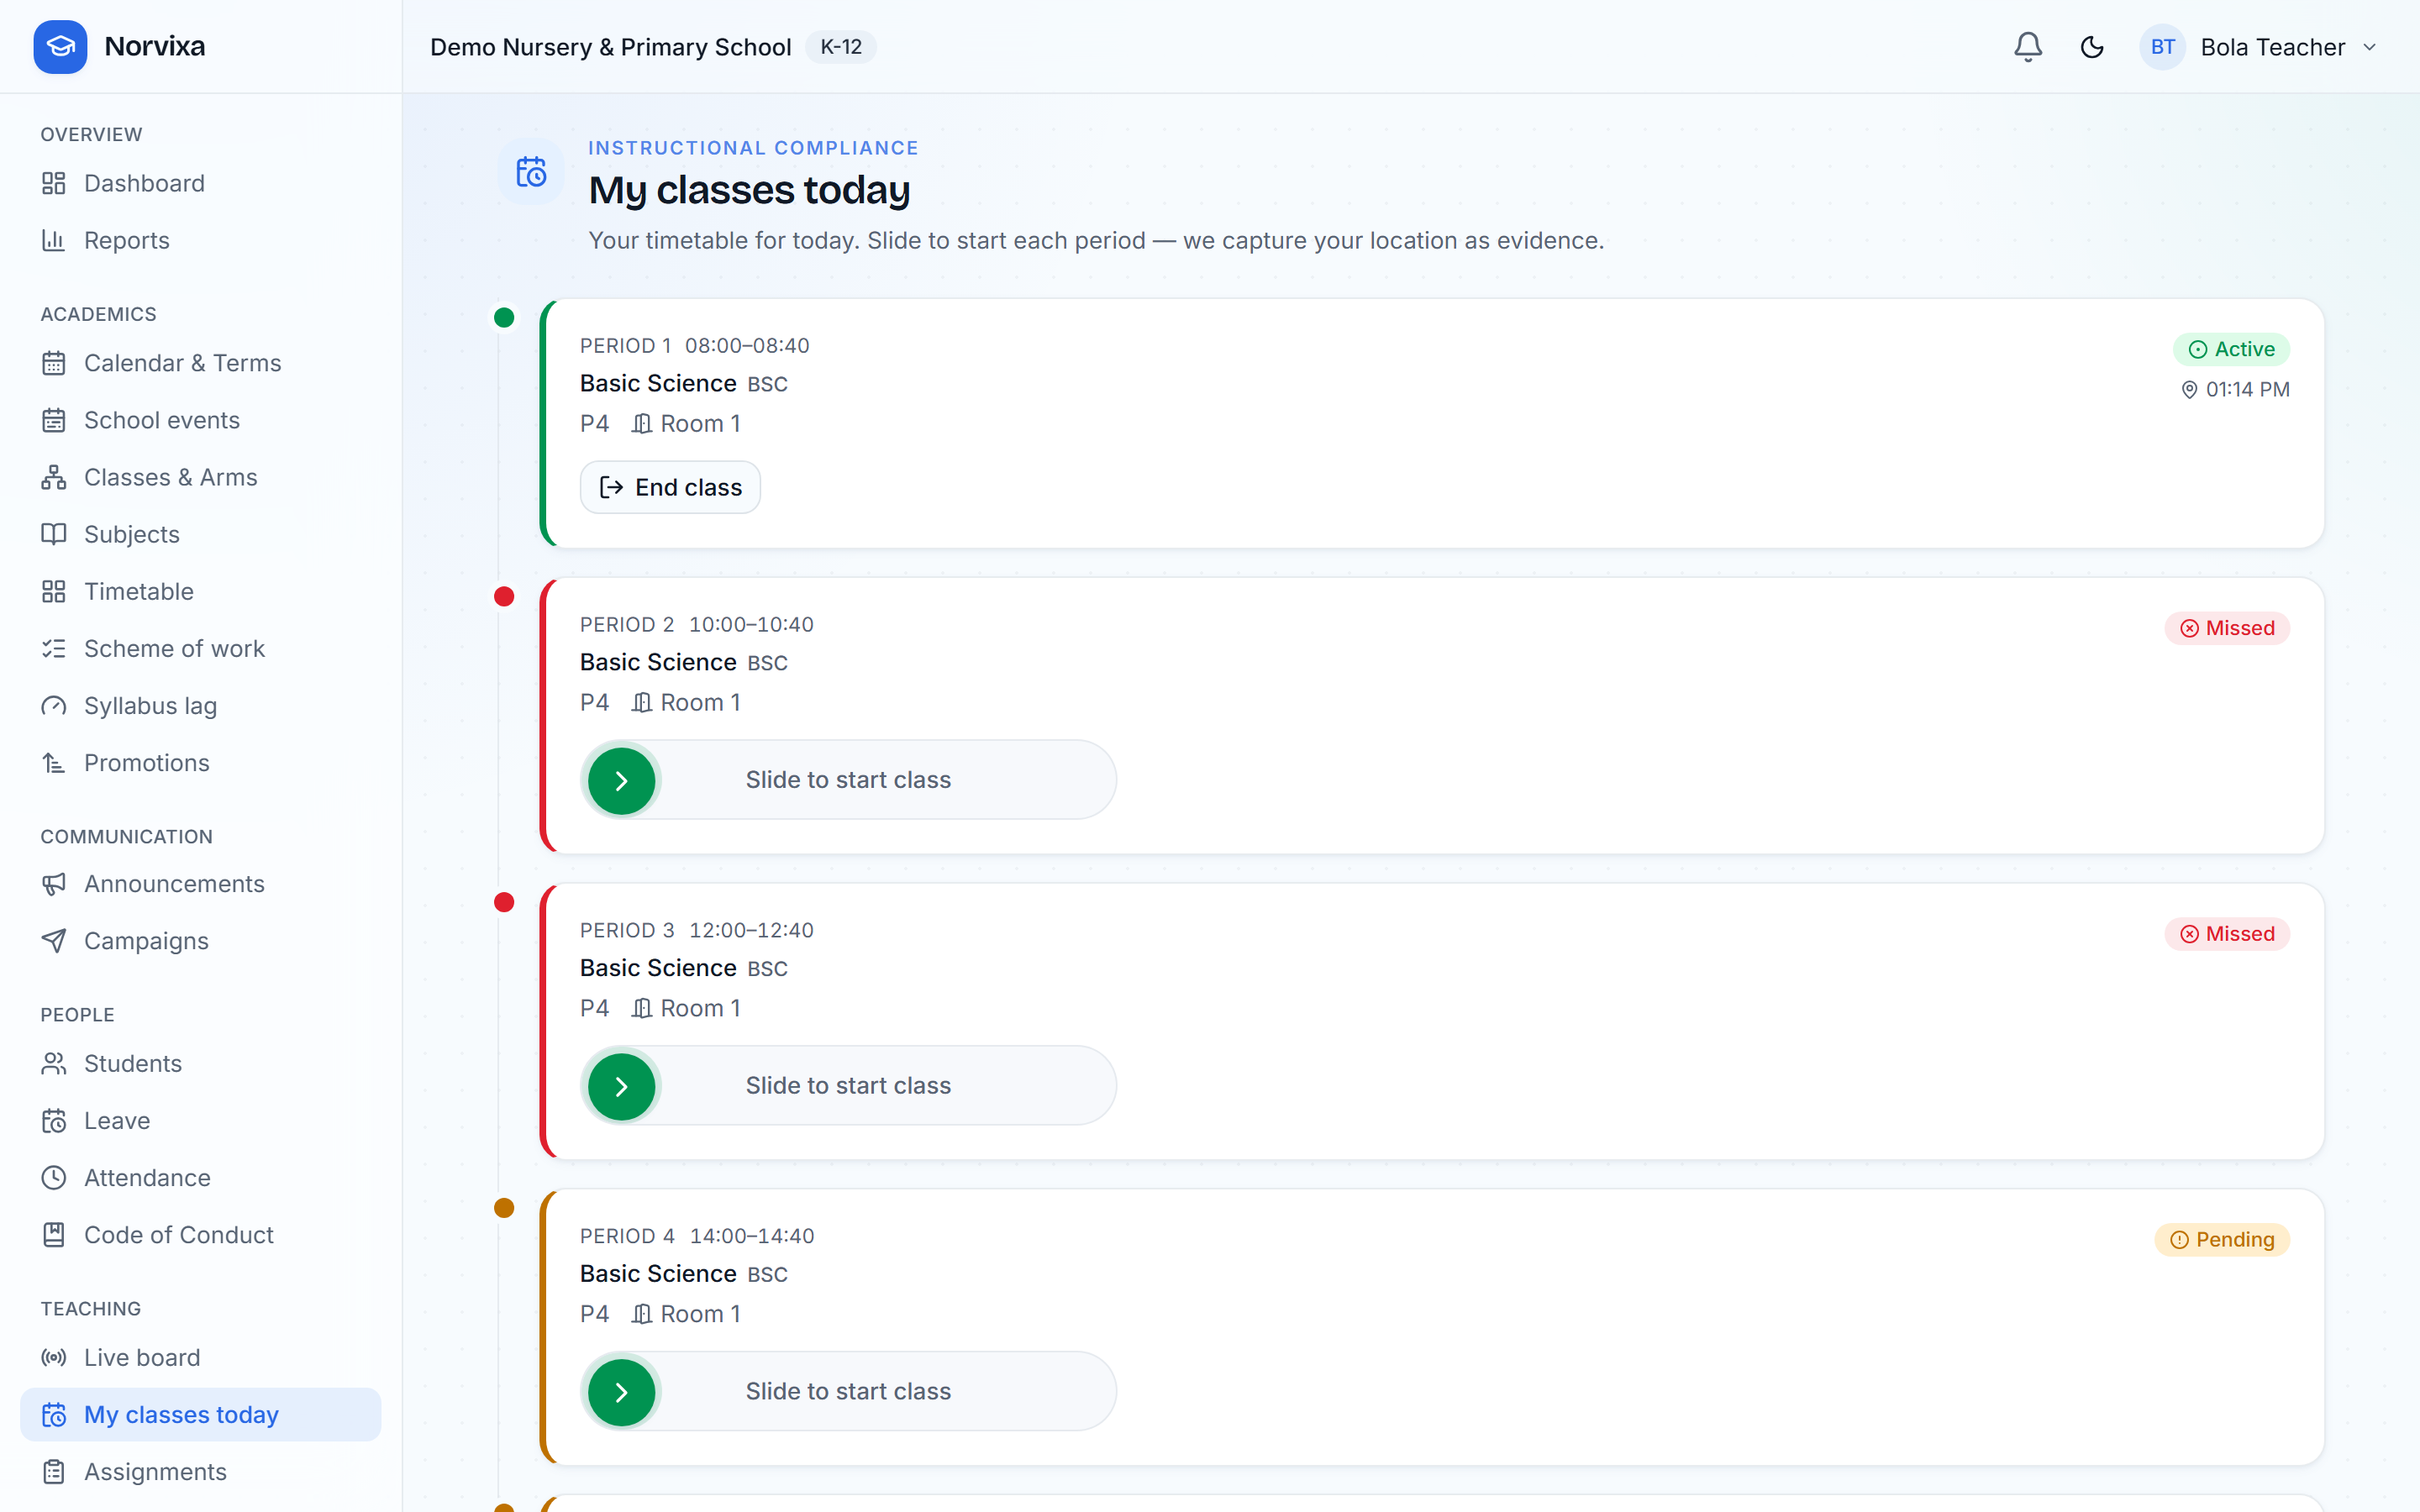
Task: Open Calendar & Terms
Action: click(x=201, y=364)
